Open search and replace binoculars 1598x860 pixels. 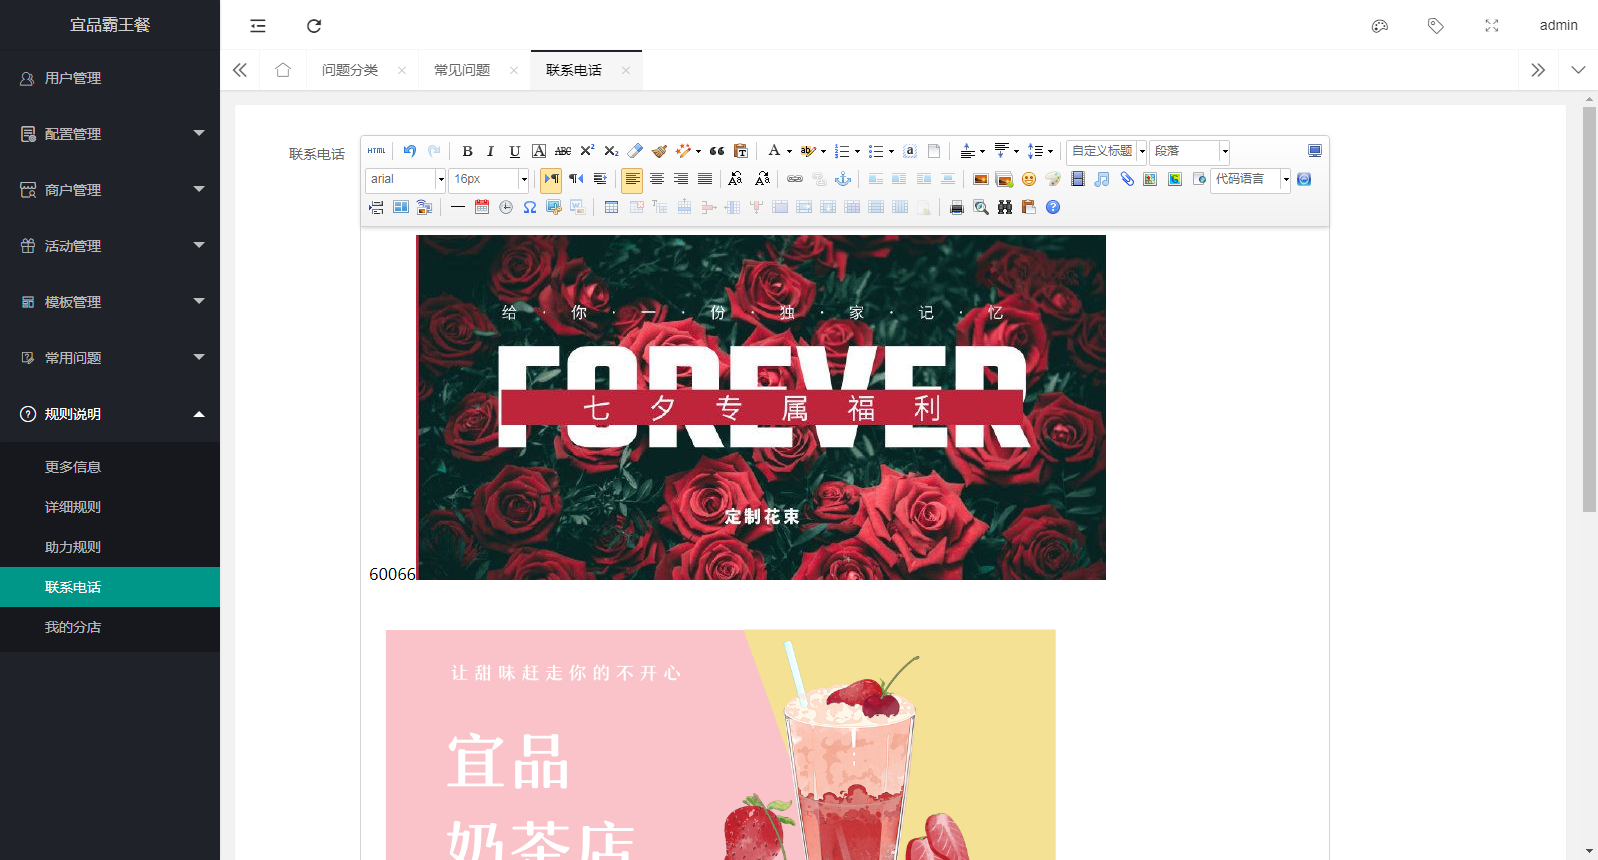click(1005, 207)
